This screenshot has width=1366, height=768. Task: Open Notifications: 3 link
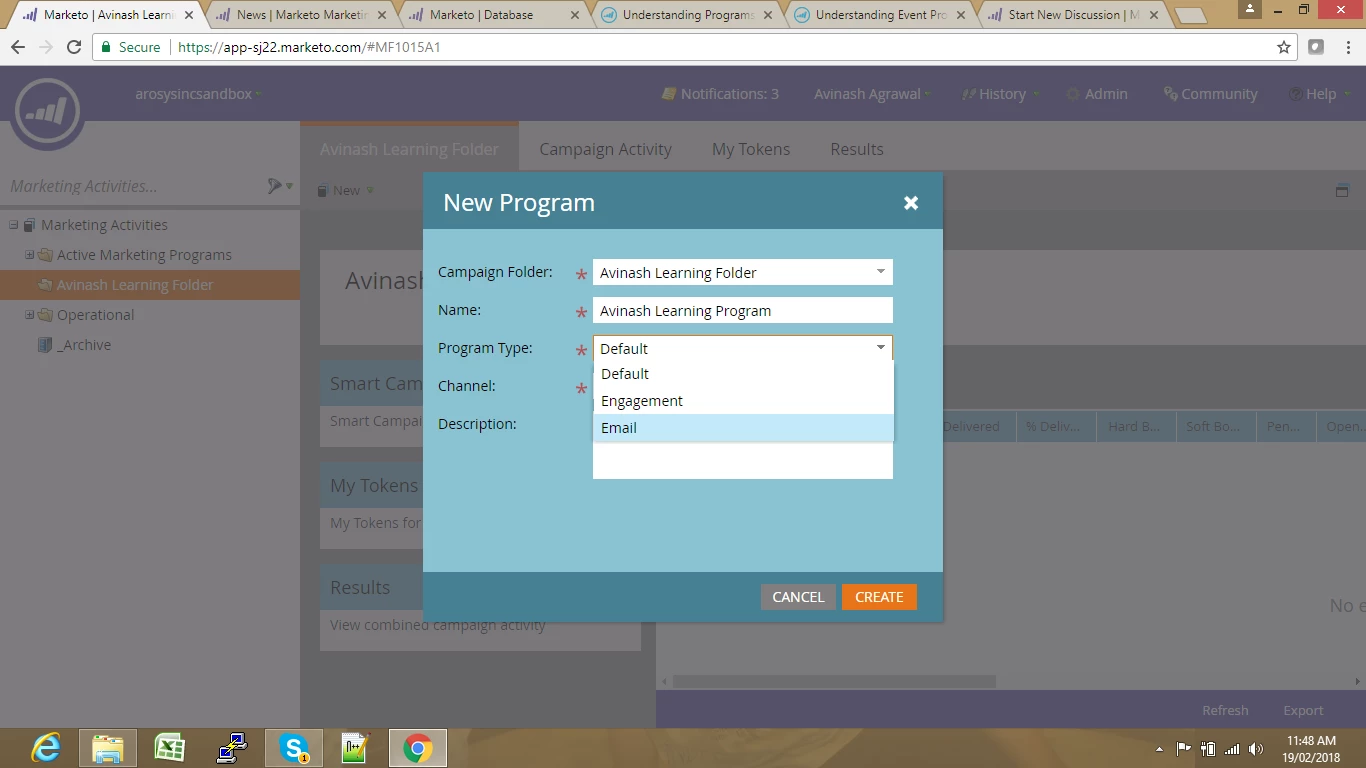pos(720,94)
